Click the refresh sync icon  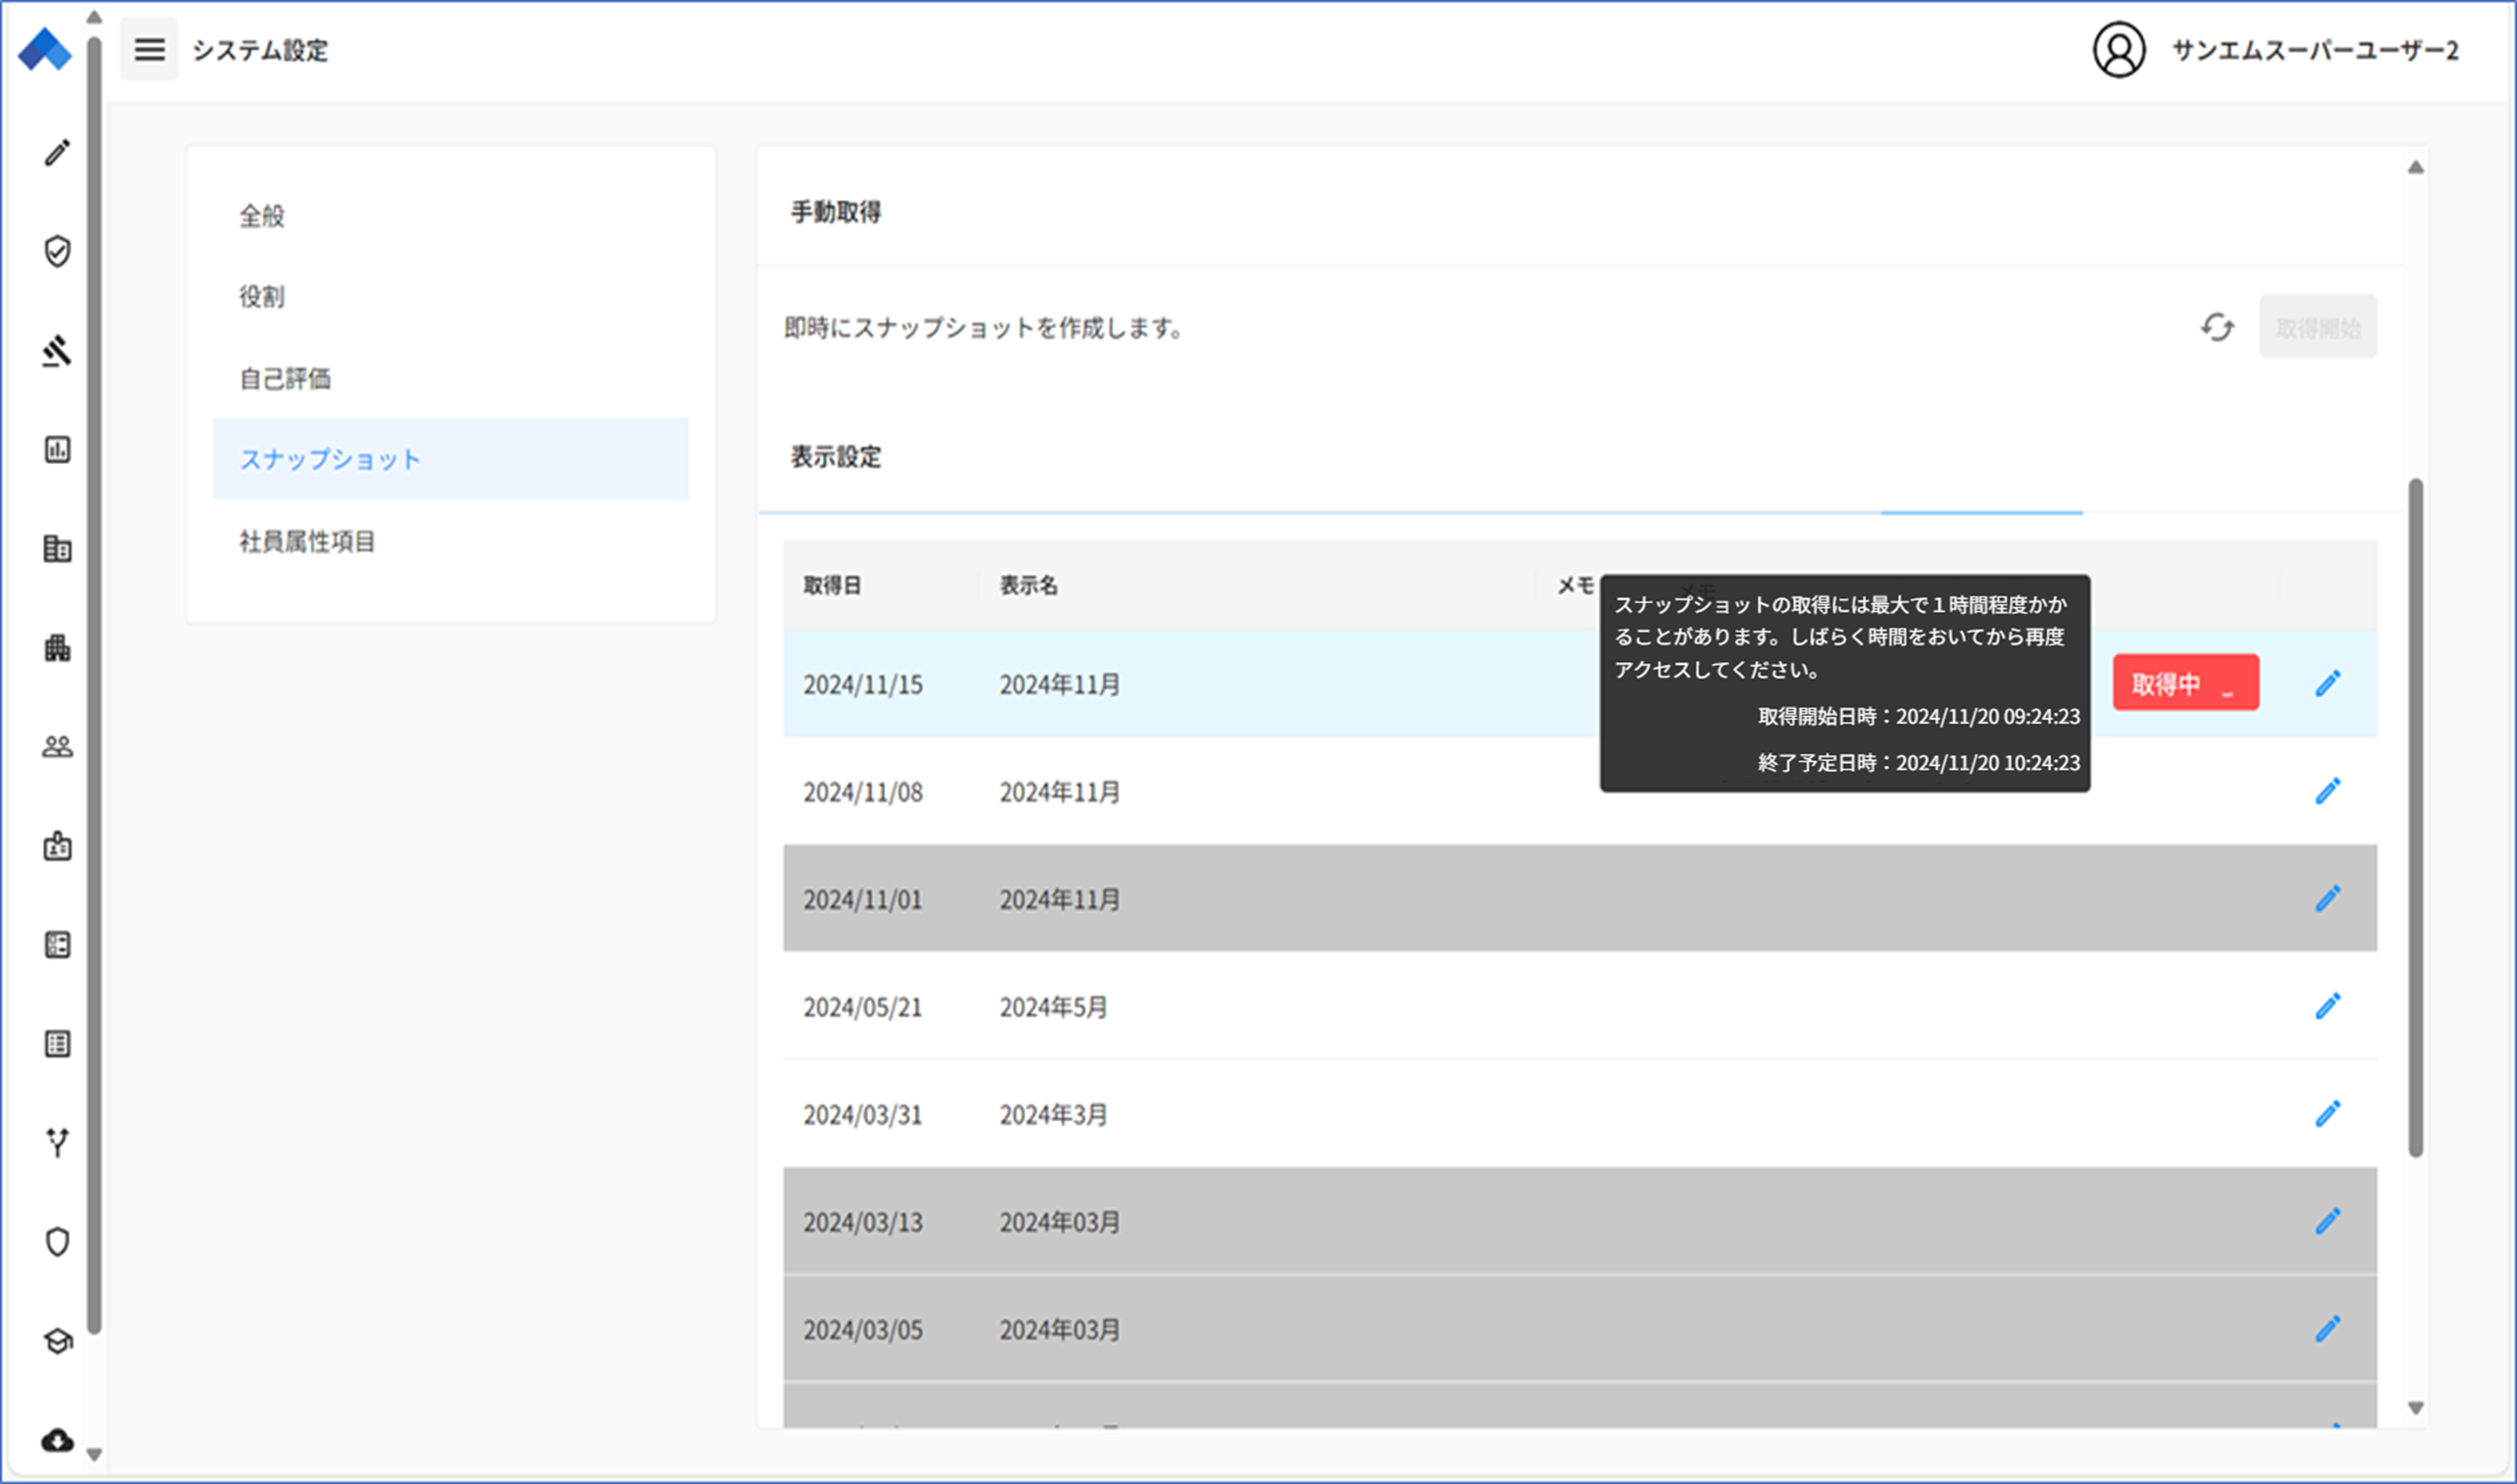click(2217, 327)
